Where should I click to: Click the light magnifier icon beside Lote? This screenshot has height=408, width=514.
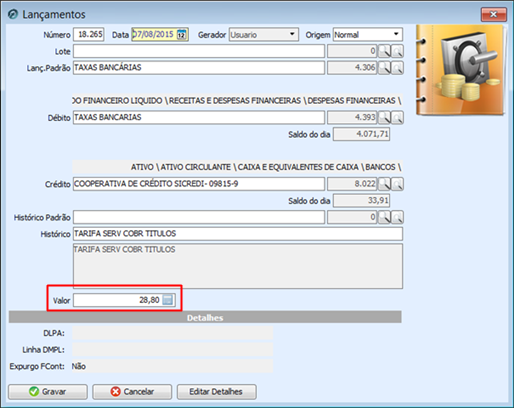click(x=397, y=51)
